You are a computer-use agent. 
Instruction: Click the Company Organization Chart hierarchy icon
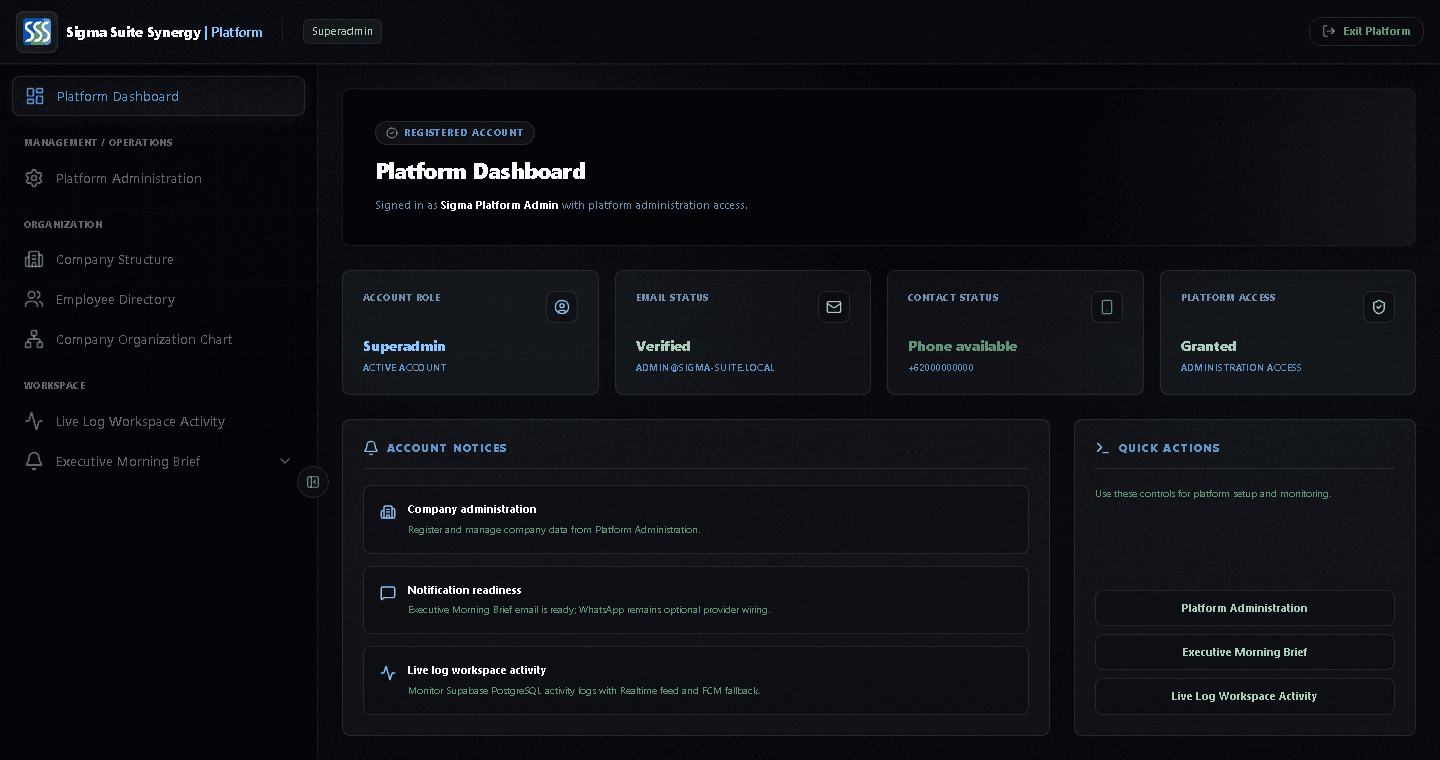coord(34,339)
